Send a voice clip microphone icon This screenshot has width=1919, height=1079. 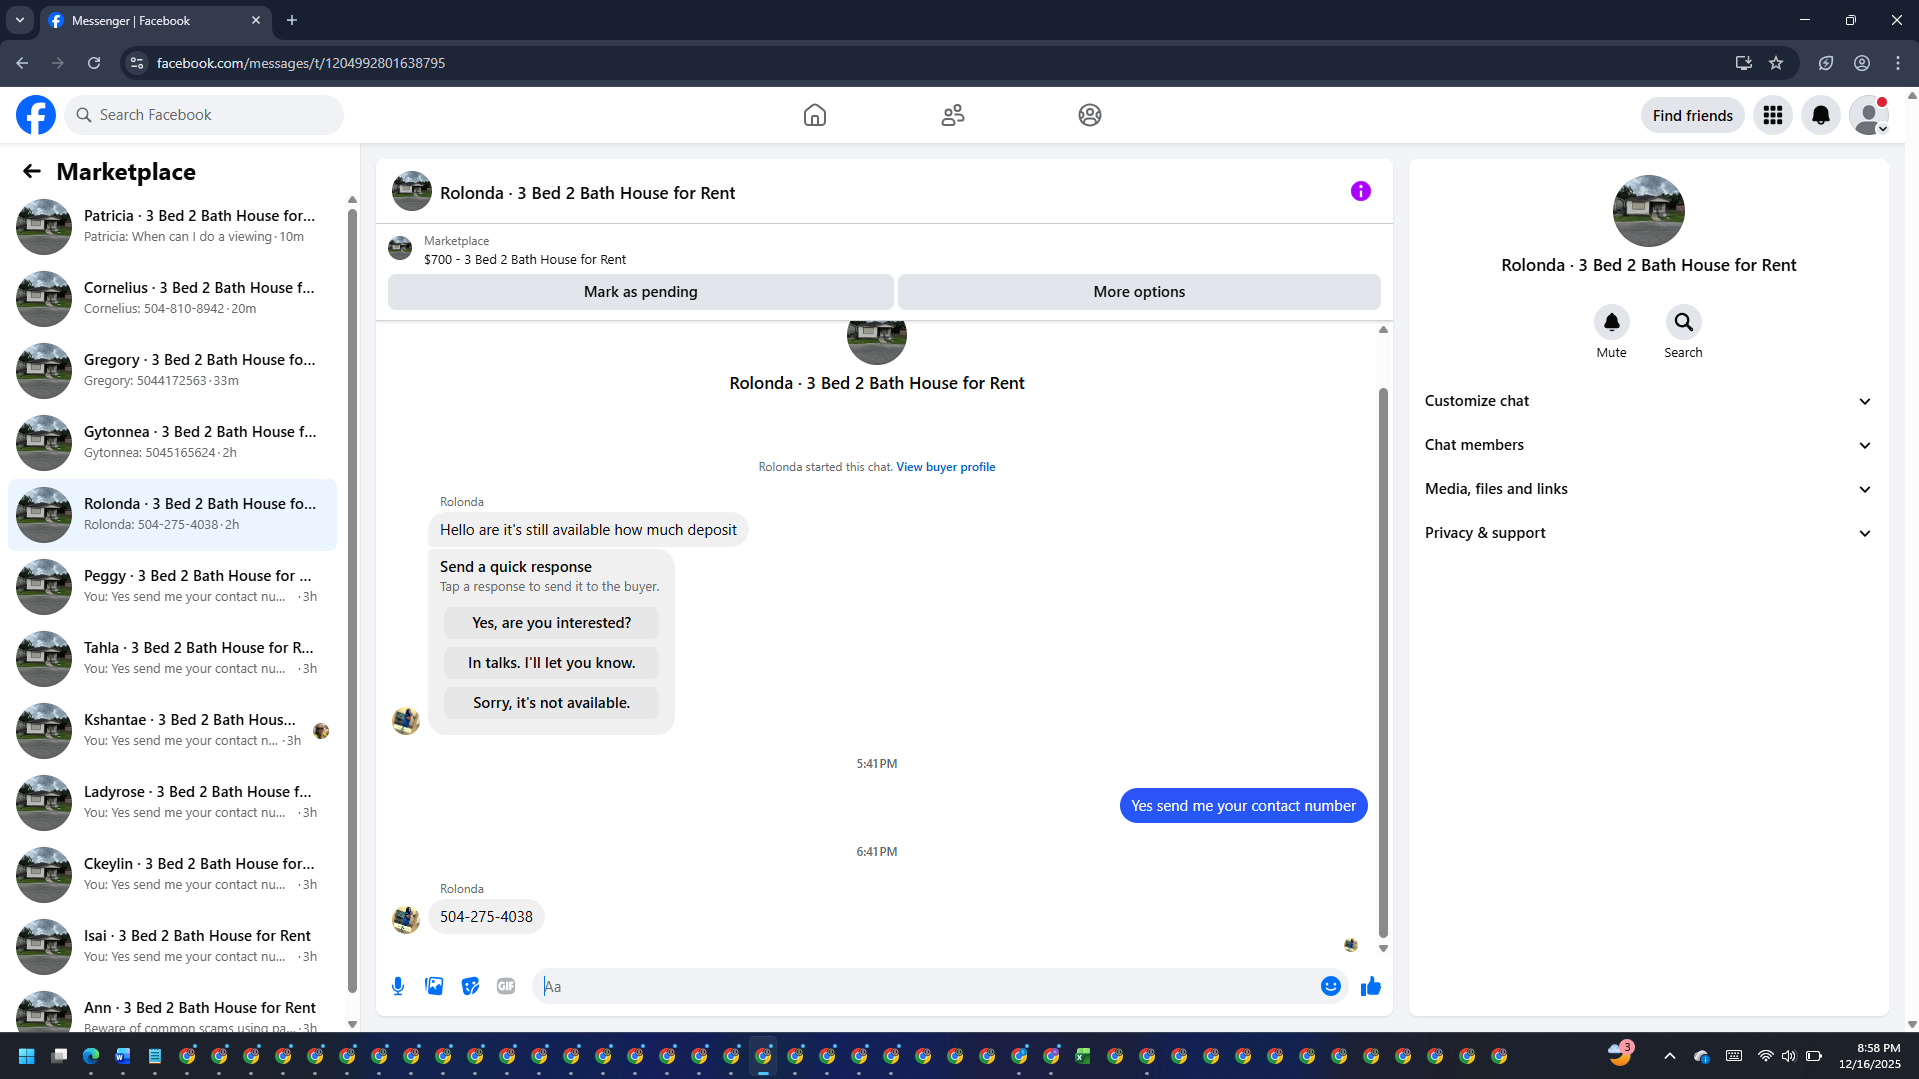click(x=398, y=986)
